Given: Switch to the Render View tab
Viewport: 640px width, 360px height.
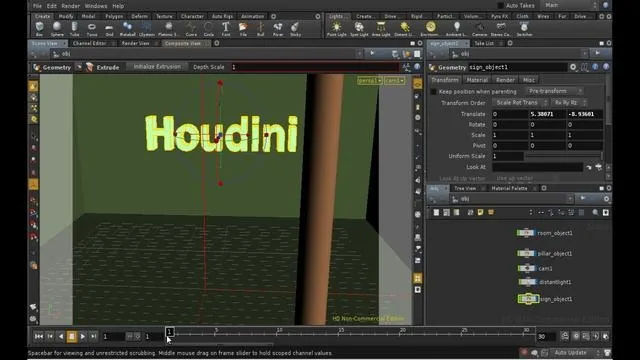Looking at the screenshot, I should coord(136,43).
